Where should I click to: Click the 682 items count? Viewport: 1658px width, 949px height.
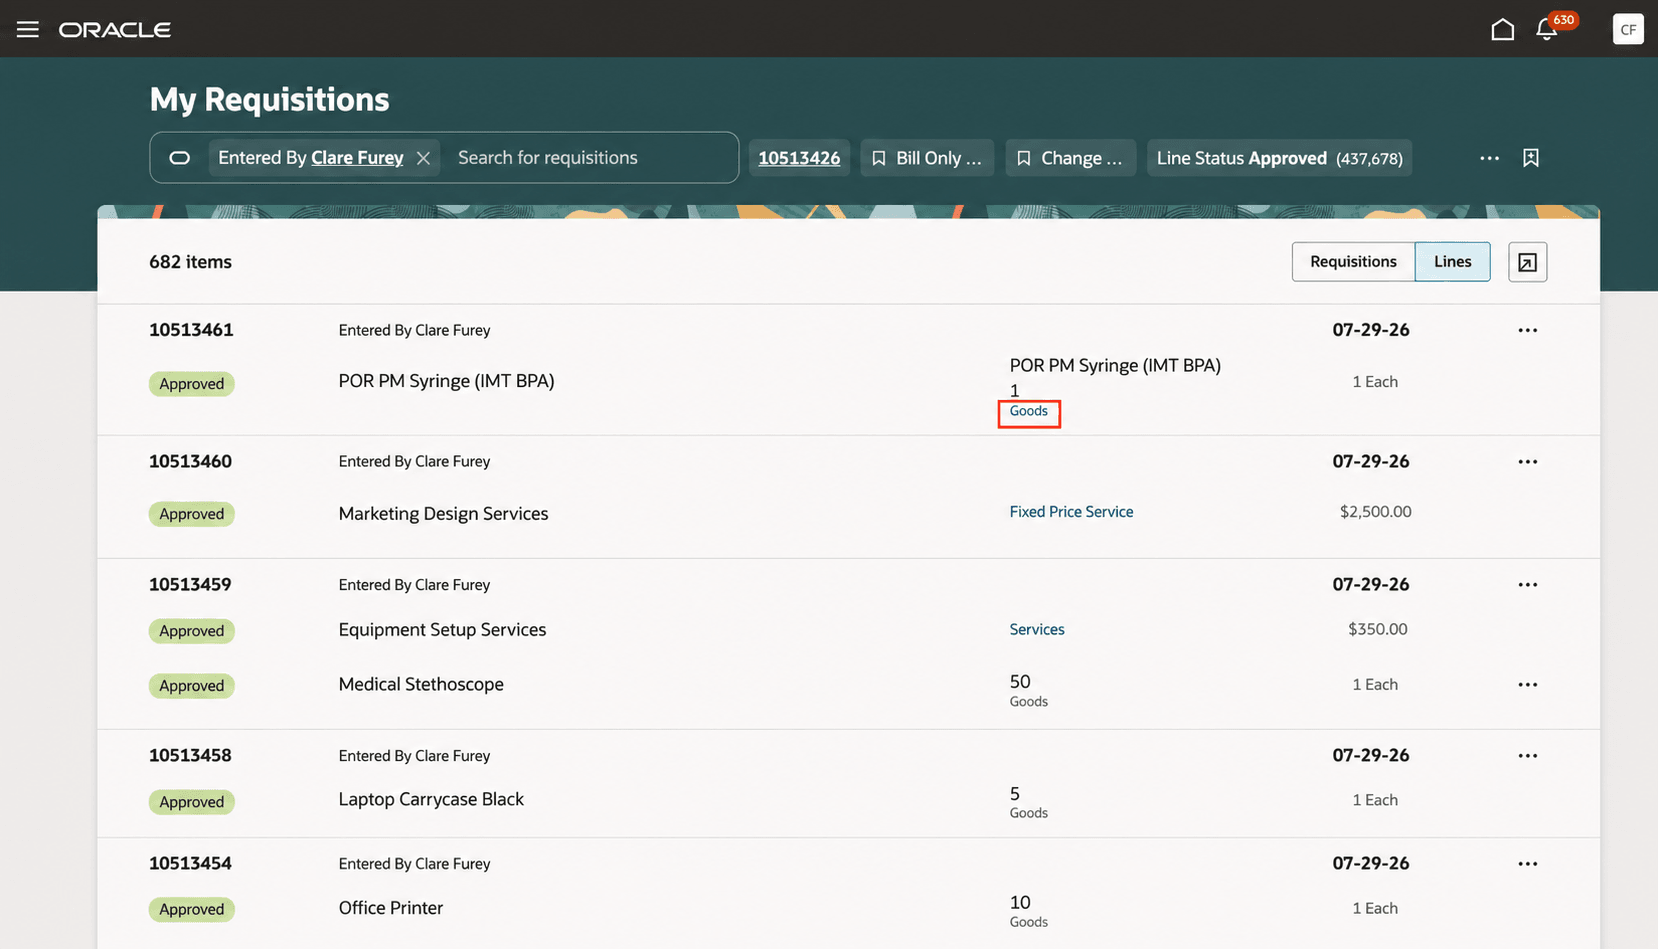190,262
